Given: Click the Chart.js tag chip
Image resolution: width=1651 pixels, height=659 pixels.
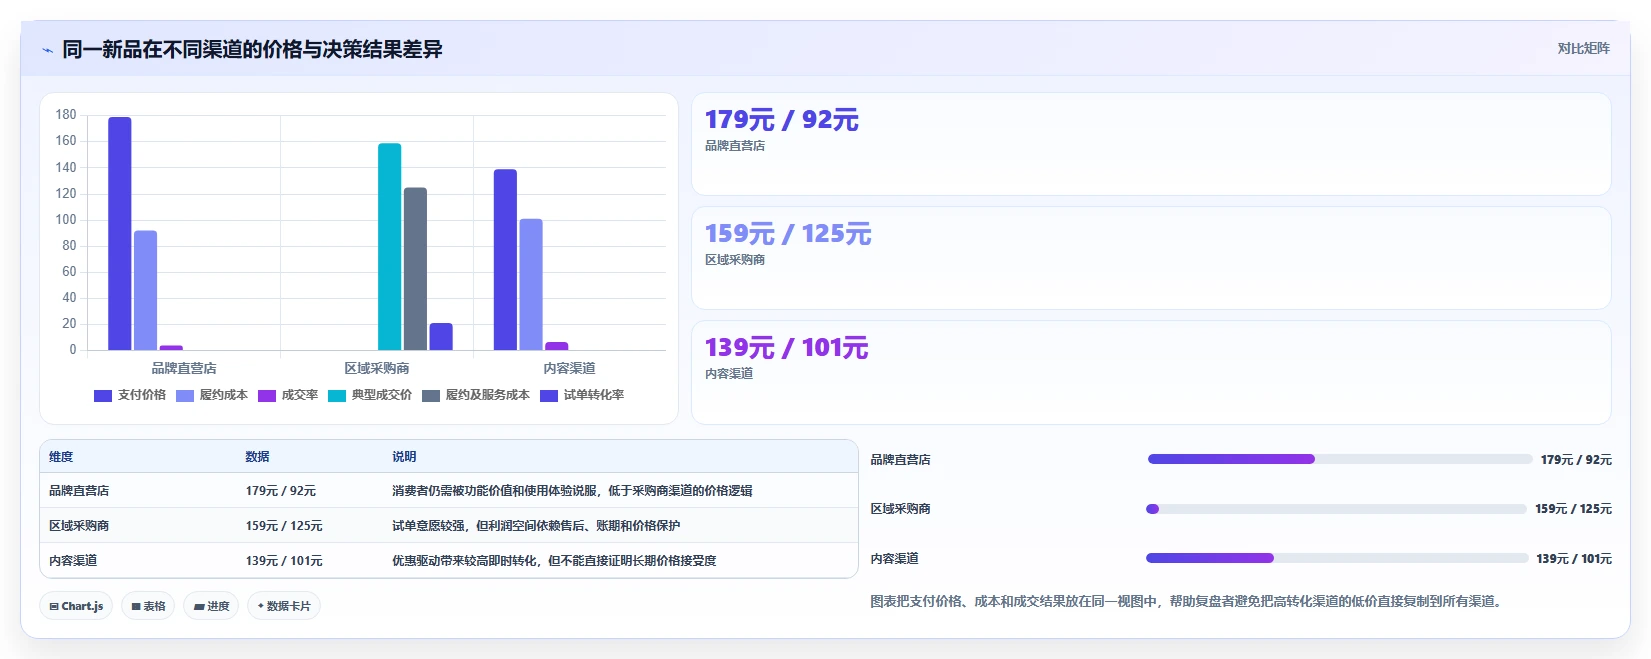Looking at the screenshot, I should (x=76, y=606).
